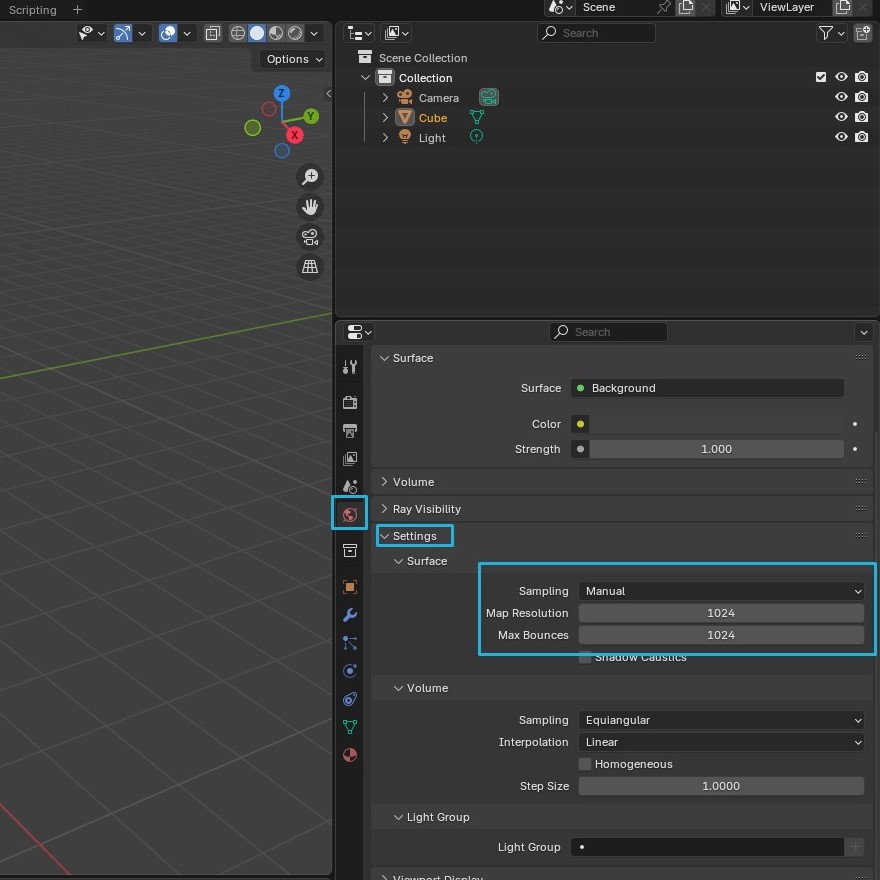Switch to the View Layer properties tab
This screenshot has width=880, height=880.
coord(349,458)
